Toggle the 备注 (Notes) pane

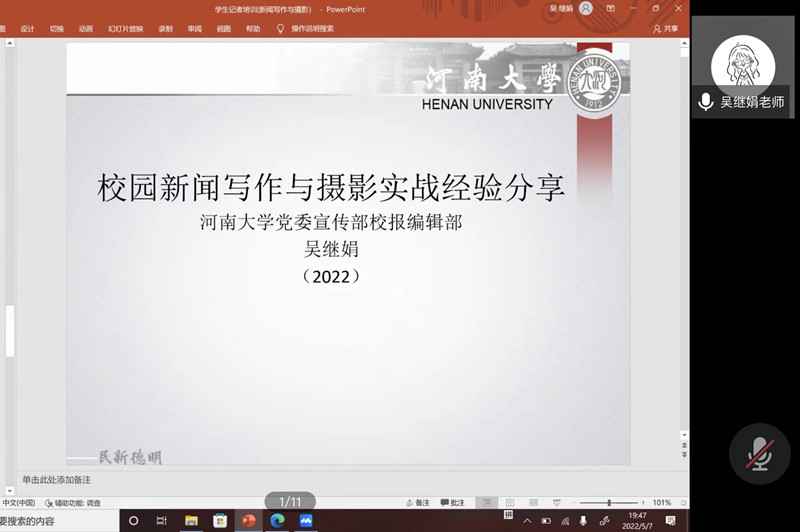(x=417, y=502)
